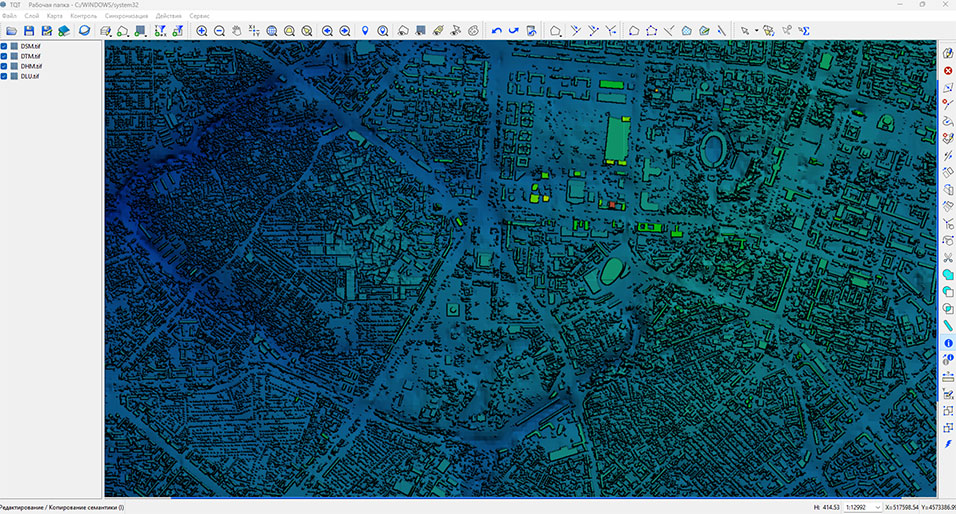
Task: Open the Слой menu
Action: tap(32, 16)
